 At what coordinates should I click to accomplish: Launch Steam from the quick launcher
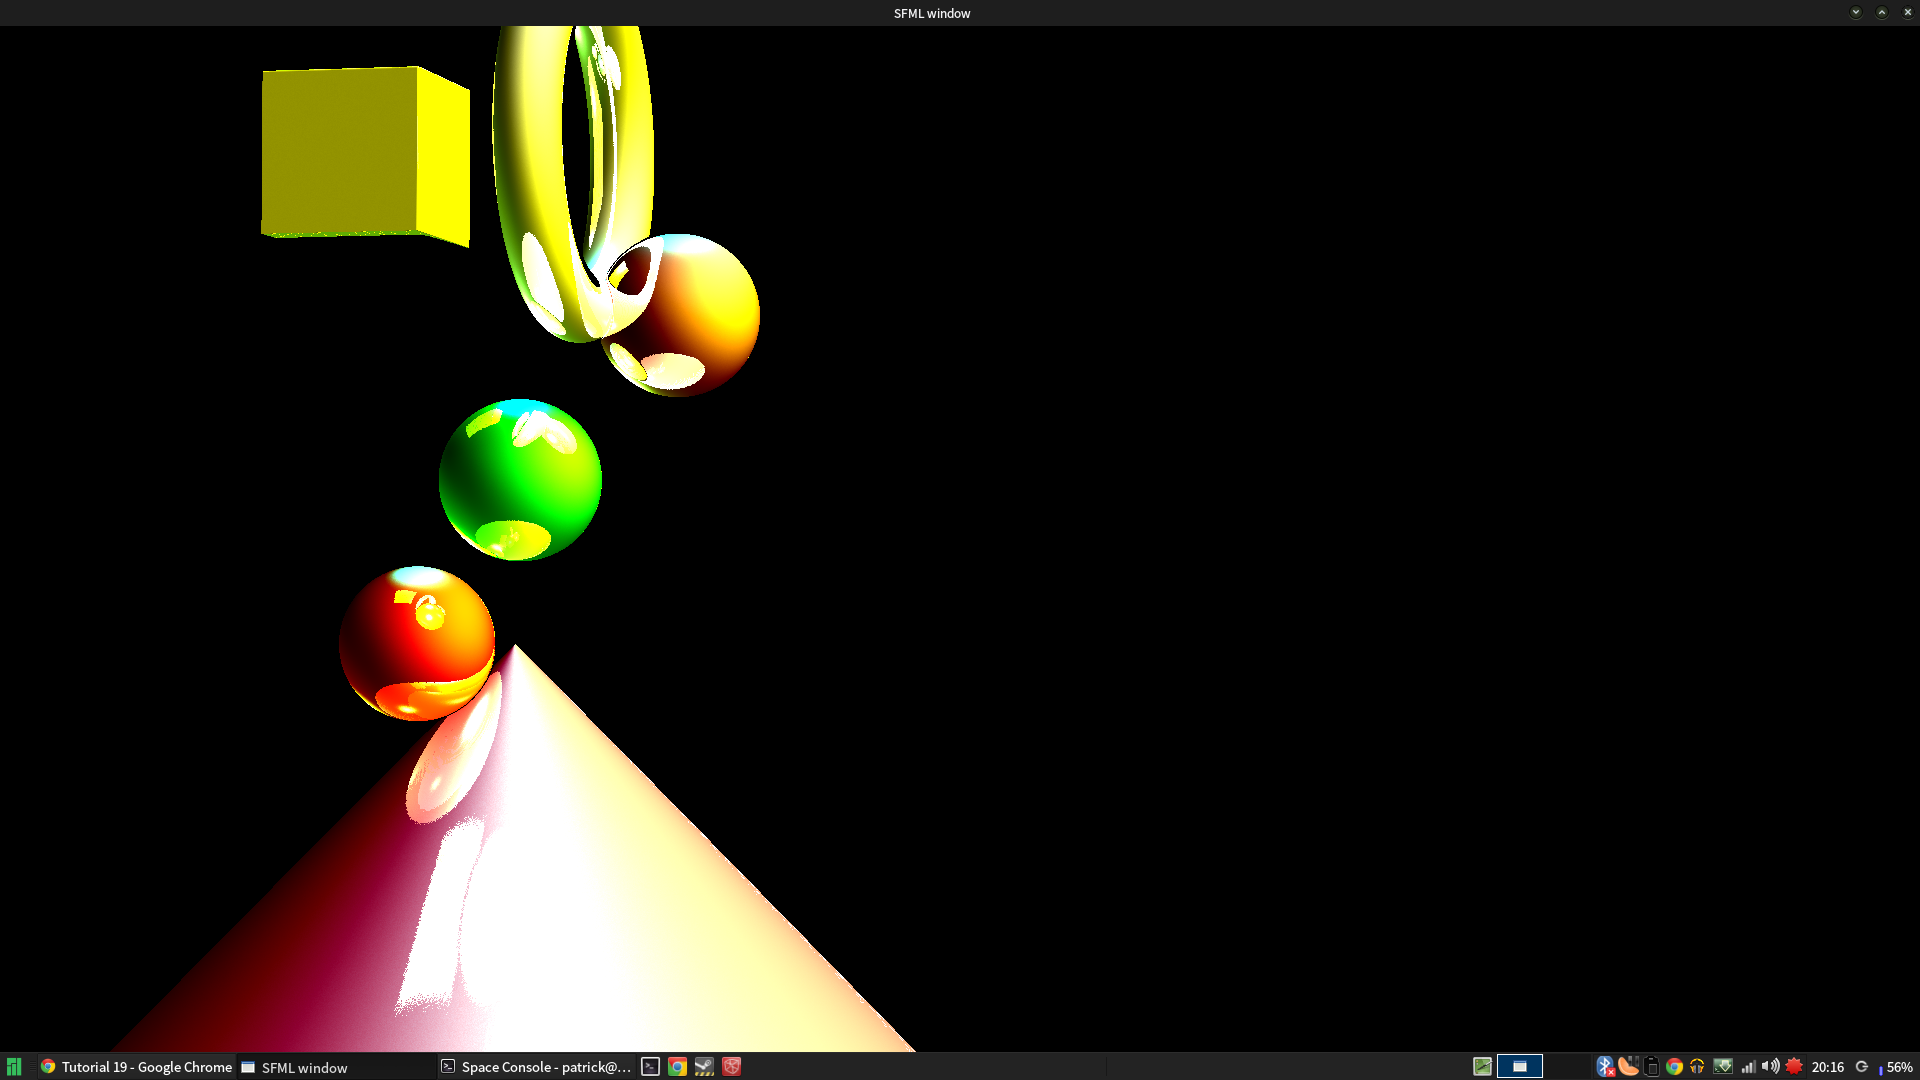click(x=704, y=1067)
